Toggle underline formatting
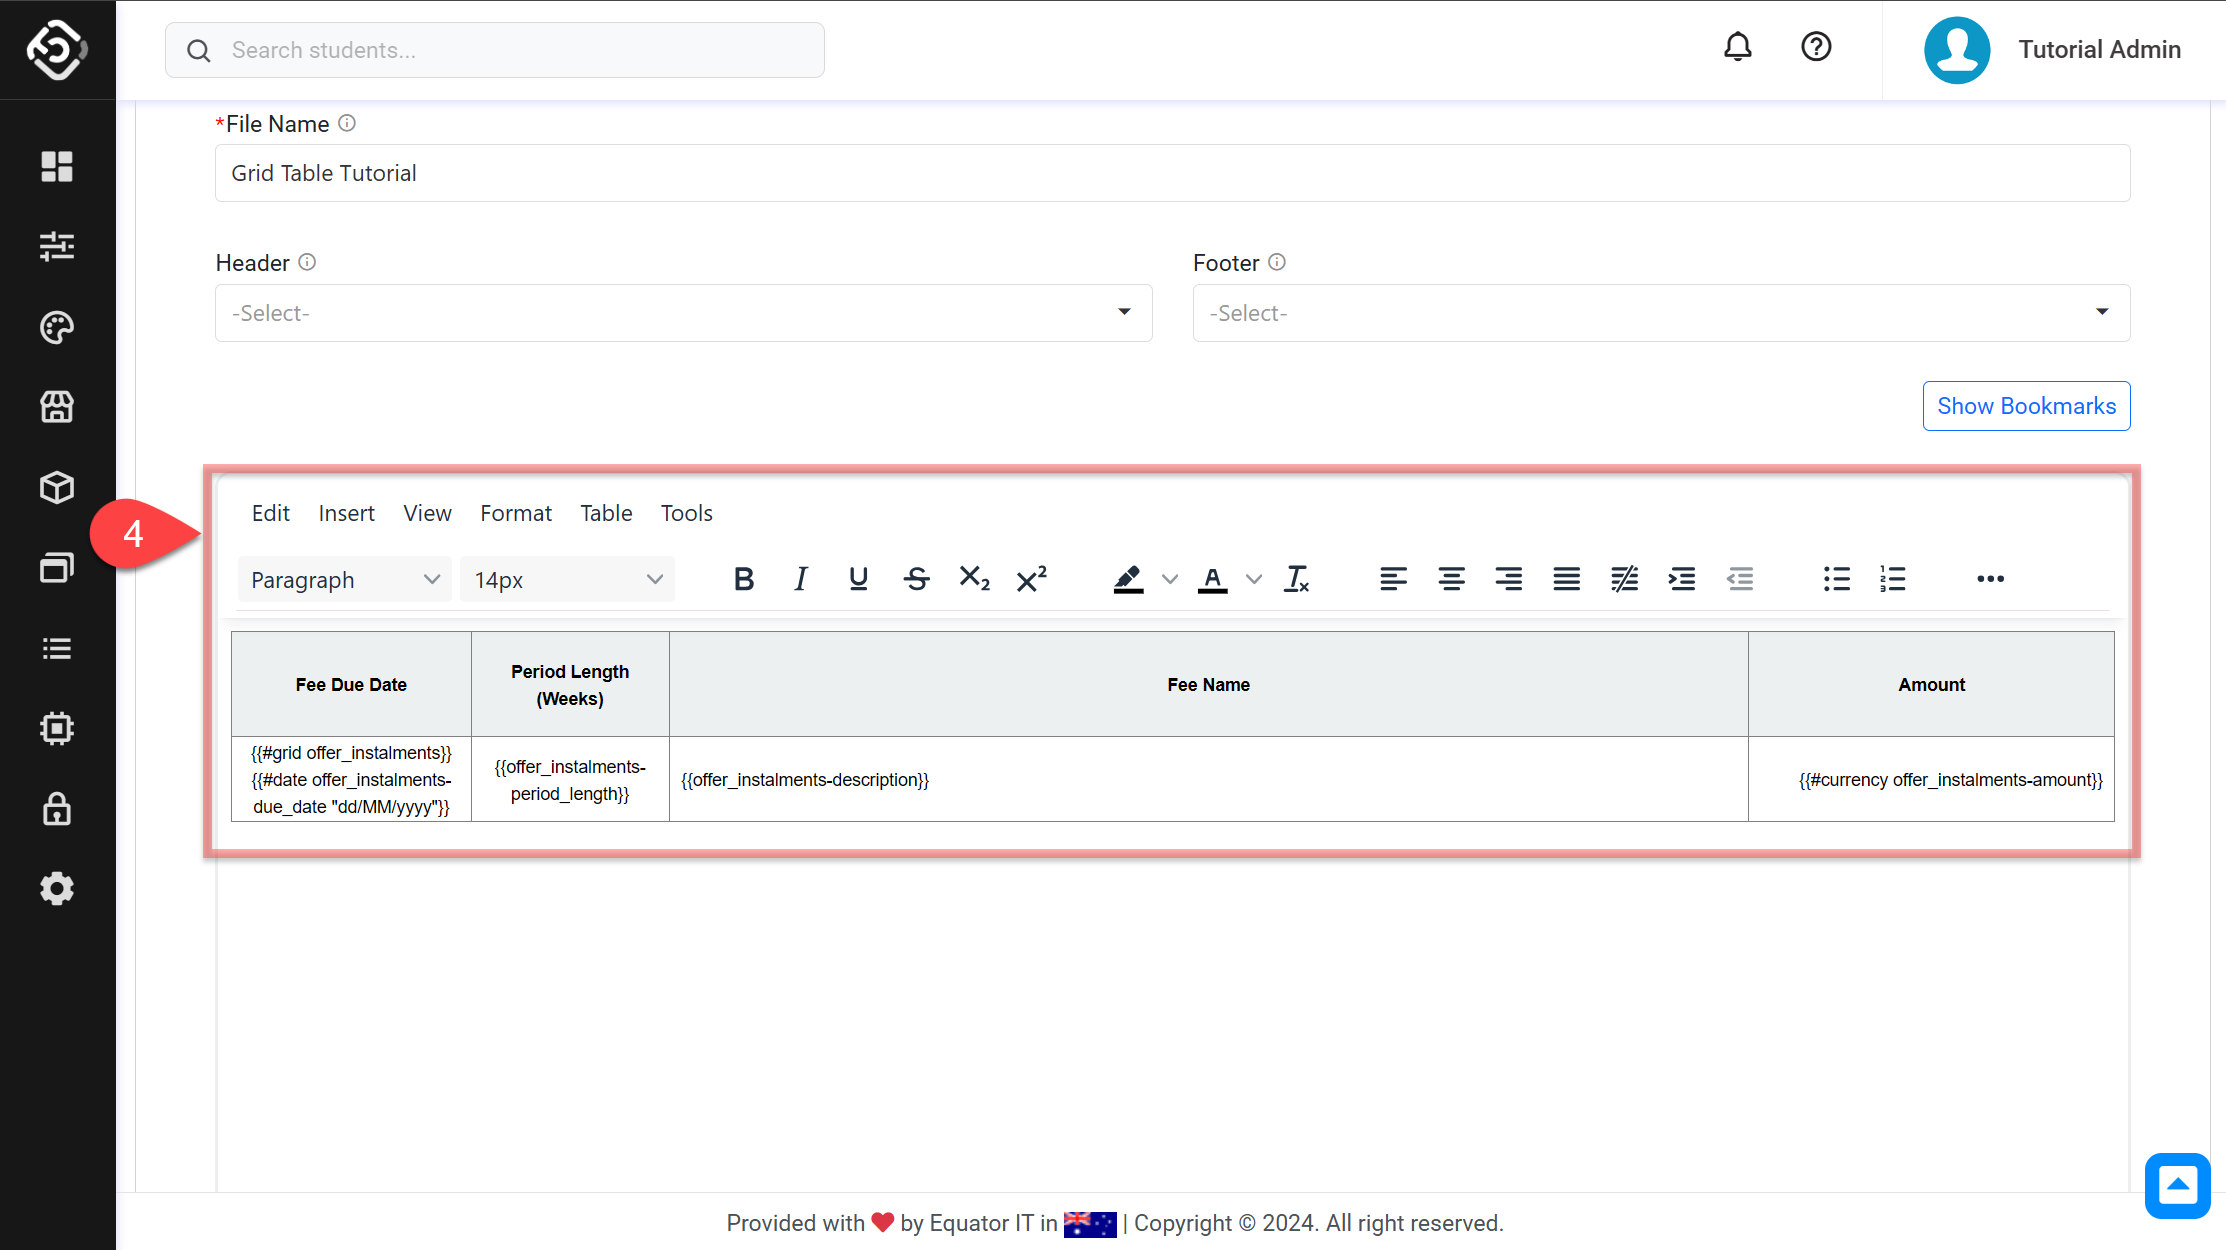Screen dimensions: 2226x1250 (x=858, y=579)
